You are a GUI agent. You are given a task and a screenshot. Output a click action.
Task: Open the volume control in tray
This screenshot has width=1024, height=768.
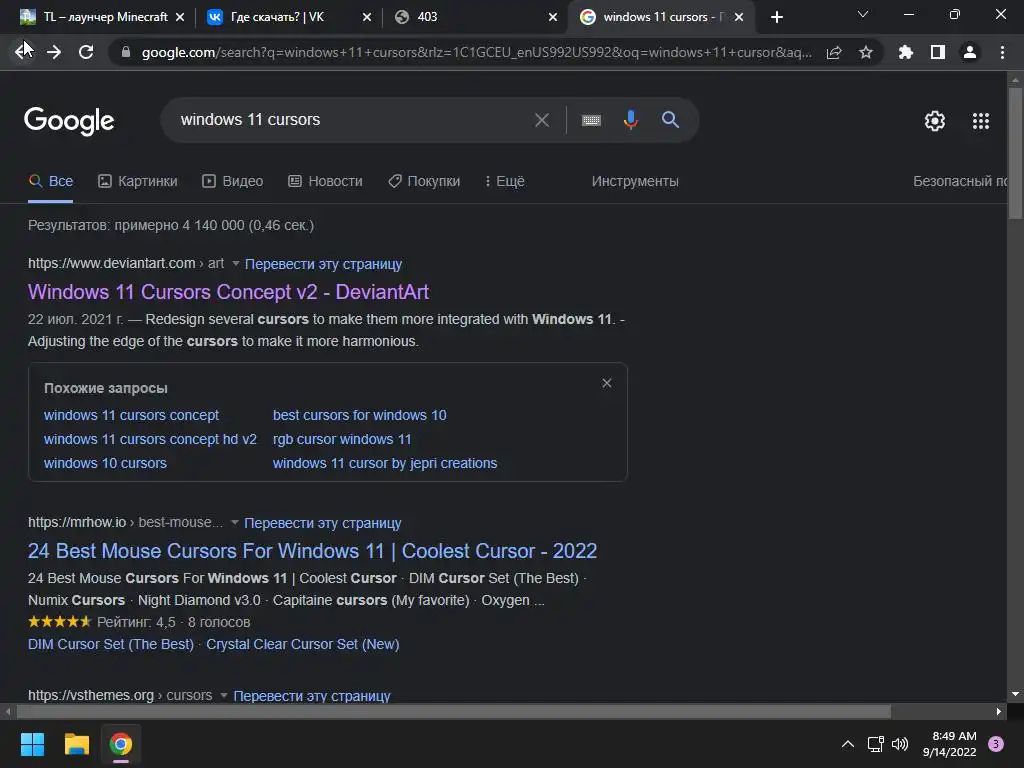click(x=900, y=744)
